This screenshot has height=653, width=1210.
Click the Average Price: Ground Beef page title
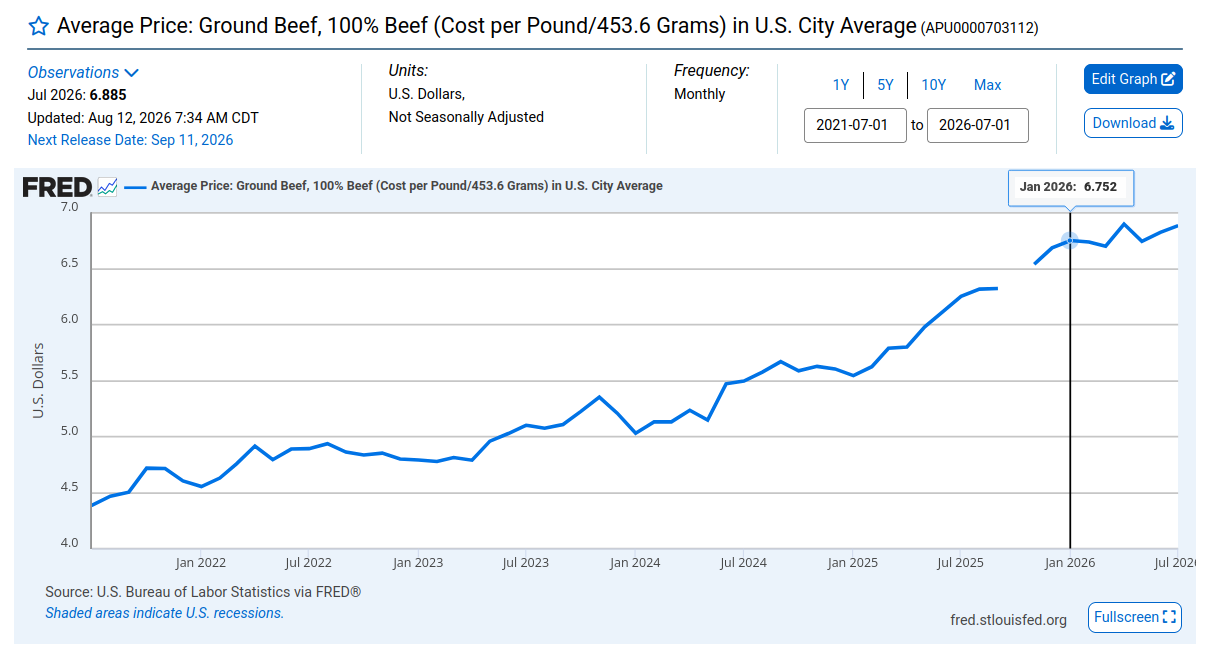pos(487,26)
